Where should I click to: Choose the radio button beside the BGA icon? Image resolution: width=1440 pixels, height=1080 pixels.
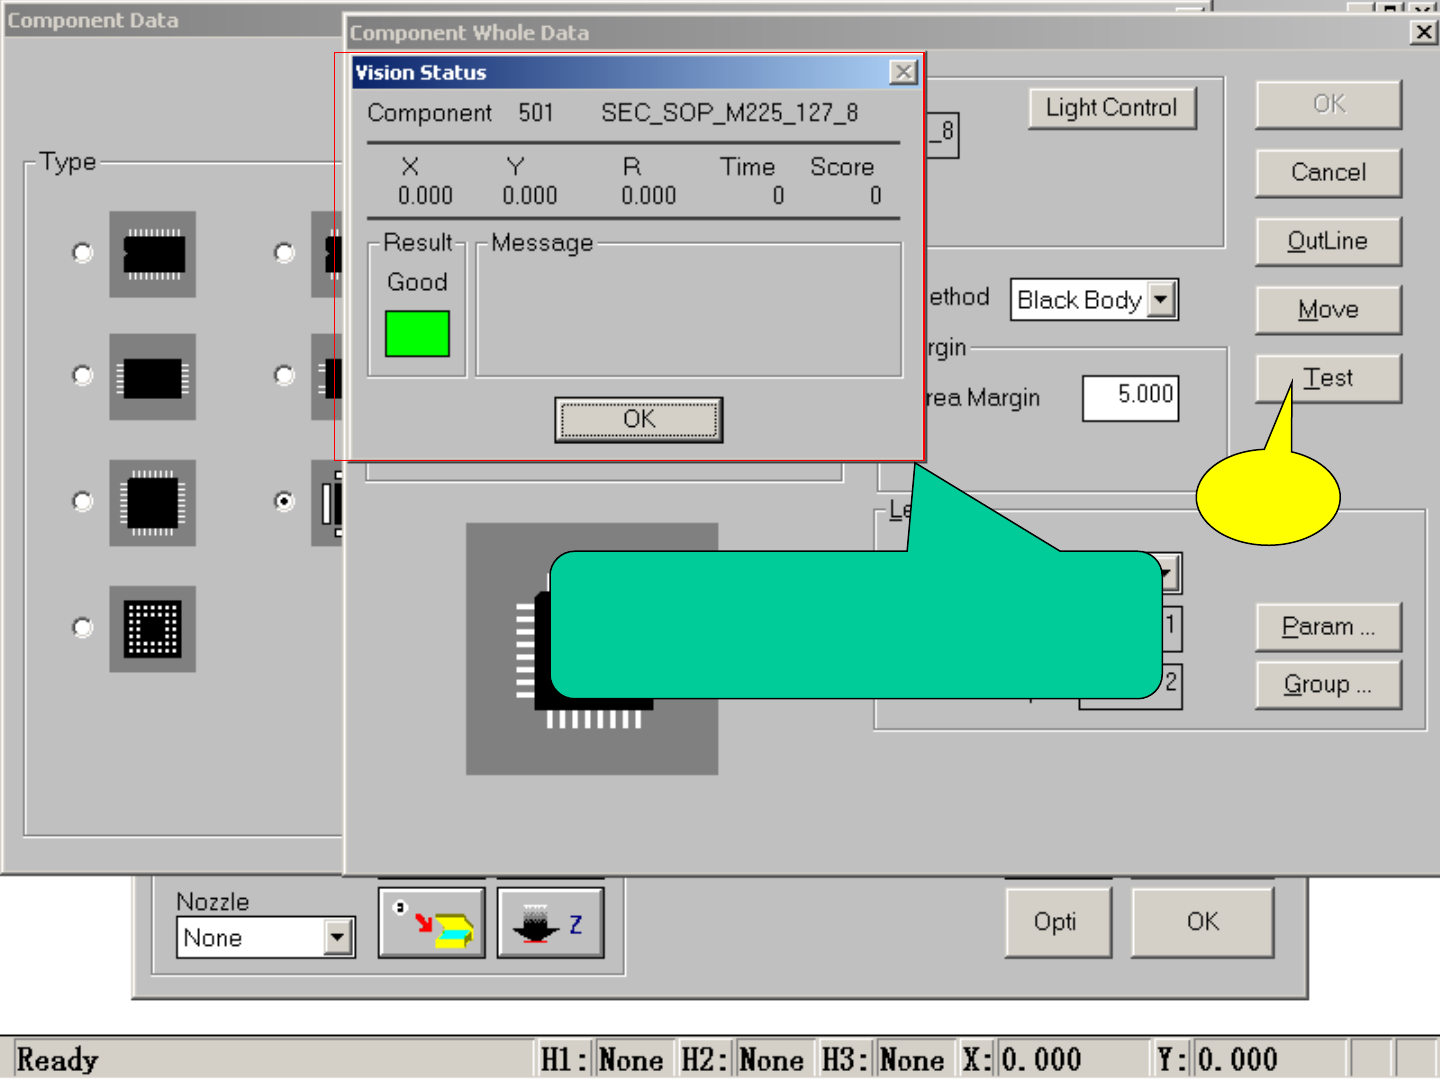click(x=83, y=628)
